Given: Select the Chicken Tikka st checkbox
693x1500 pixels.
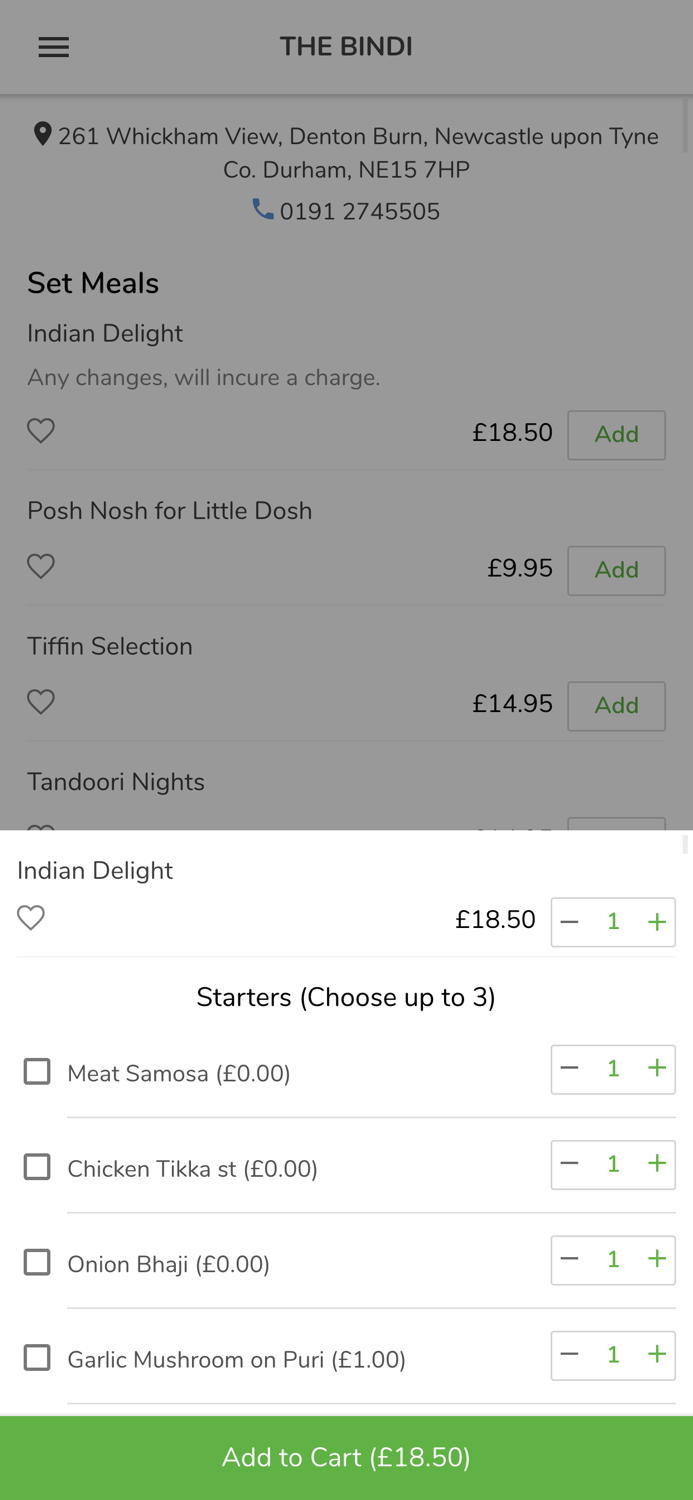Looking at the screenshot, I should pos(37,1167).
